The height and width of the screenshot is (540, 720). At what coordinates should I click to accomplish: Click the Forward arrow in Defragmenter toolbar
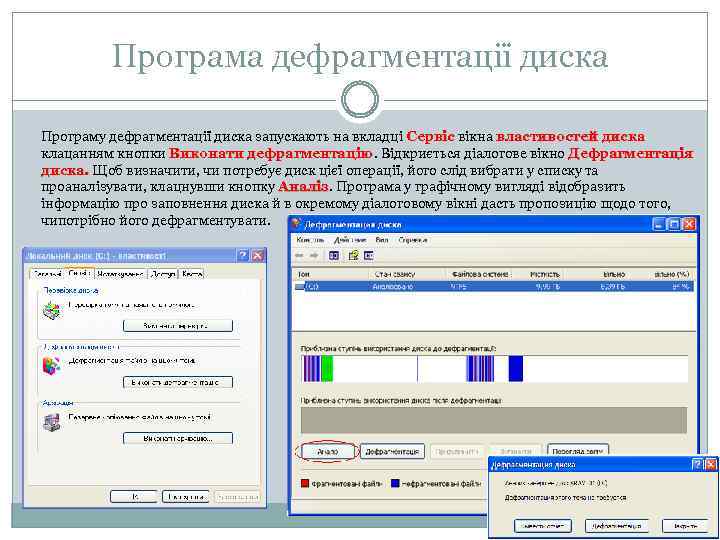point(315,256)
